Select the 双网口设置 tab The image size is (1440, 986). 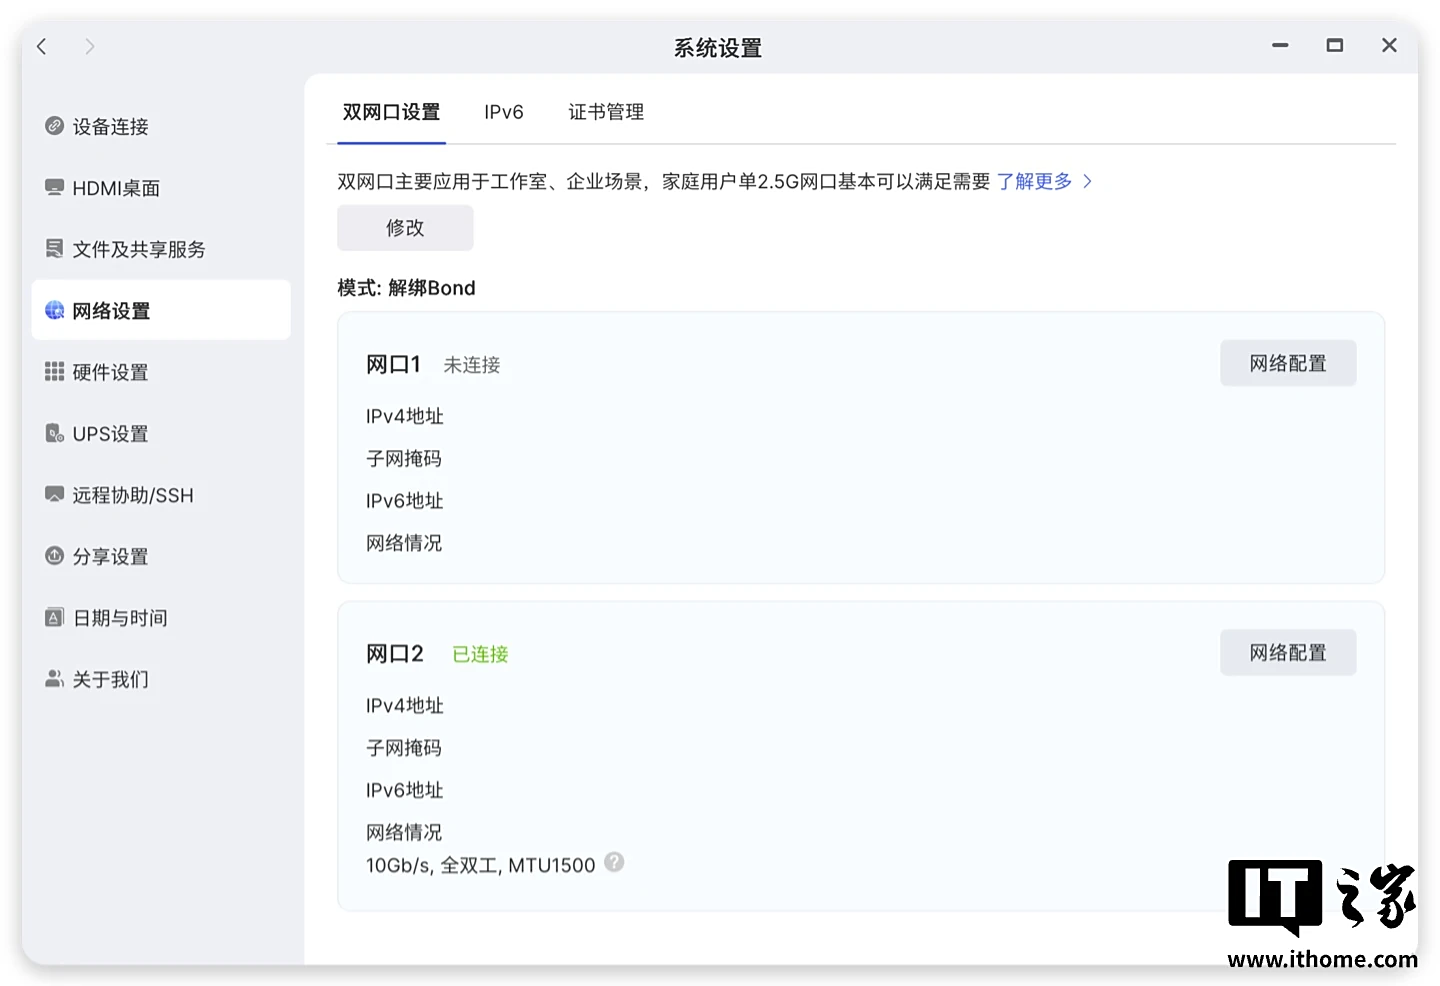click(391, 112)
